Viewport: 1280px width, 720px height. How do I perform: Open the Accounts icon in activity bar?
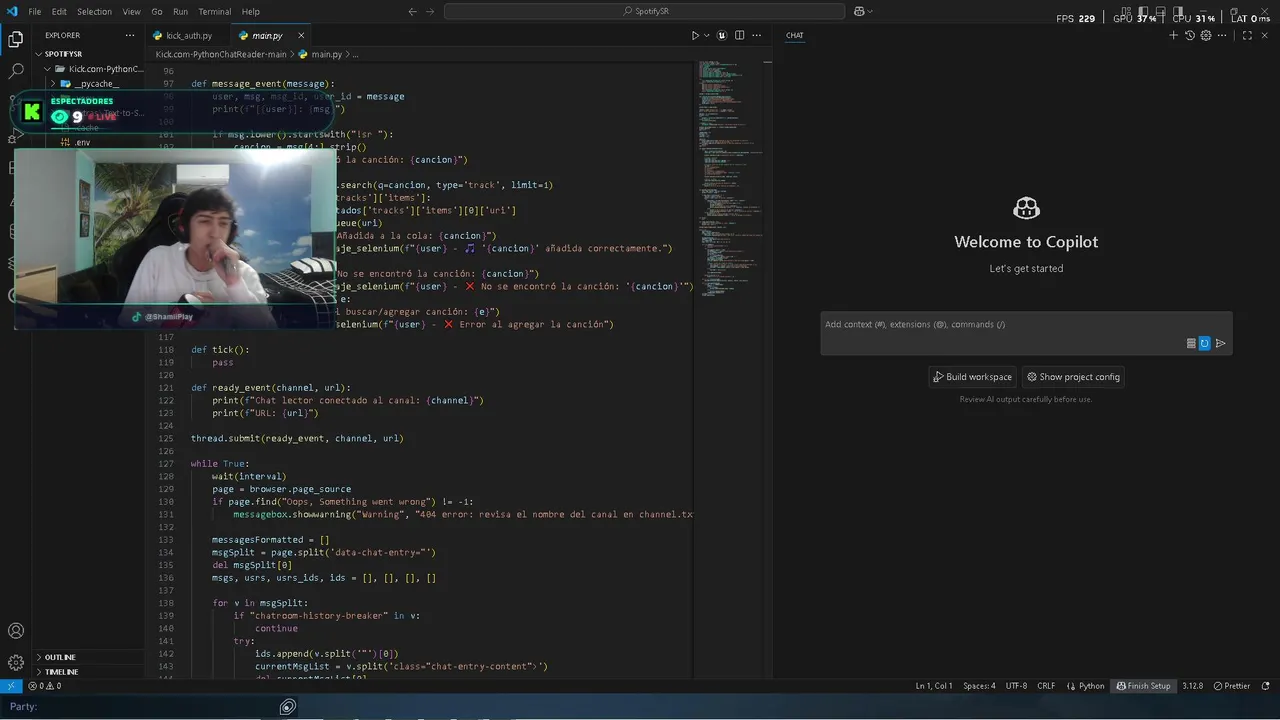(x=16, y=631)
